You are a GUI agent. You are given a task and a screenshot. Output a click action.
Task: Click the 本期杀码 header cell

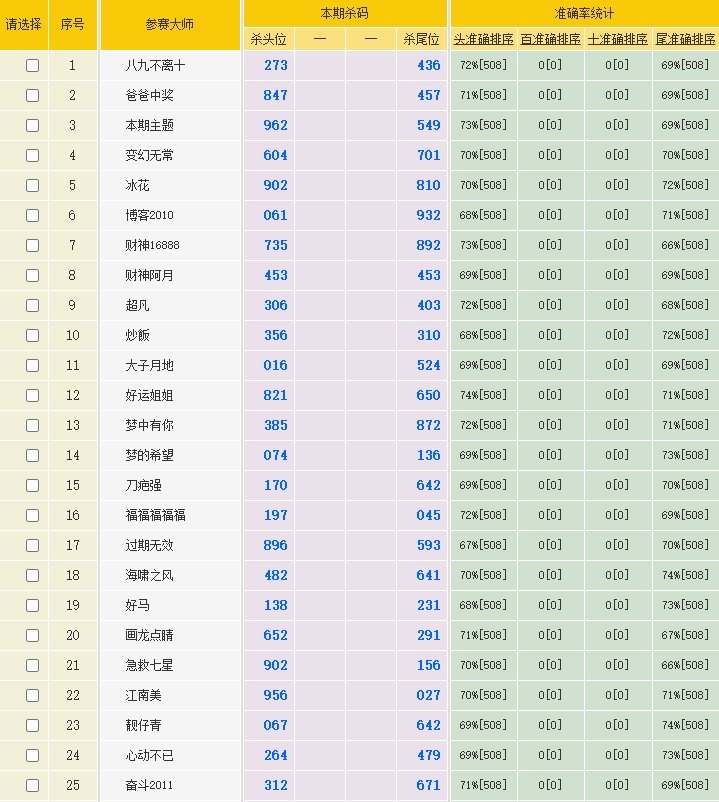[344, 13]
